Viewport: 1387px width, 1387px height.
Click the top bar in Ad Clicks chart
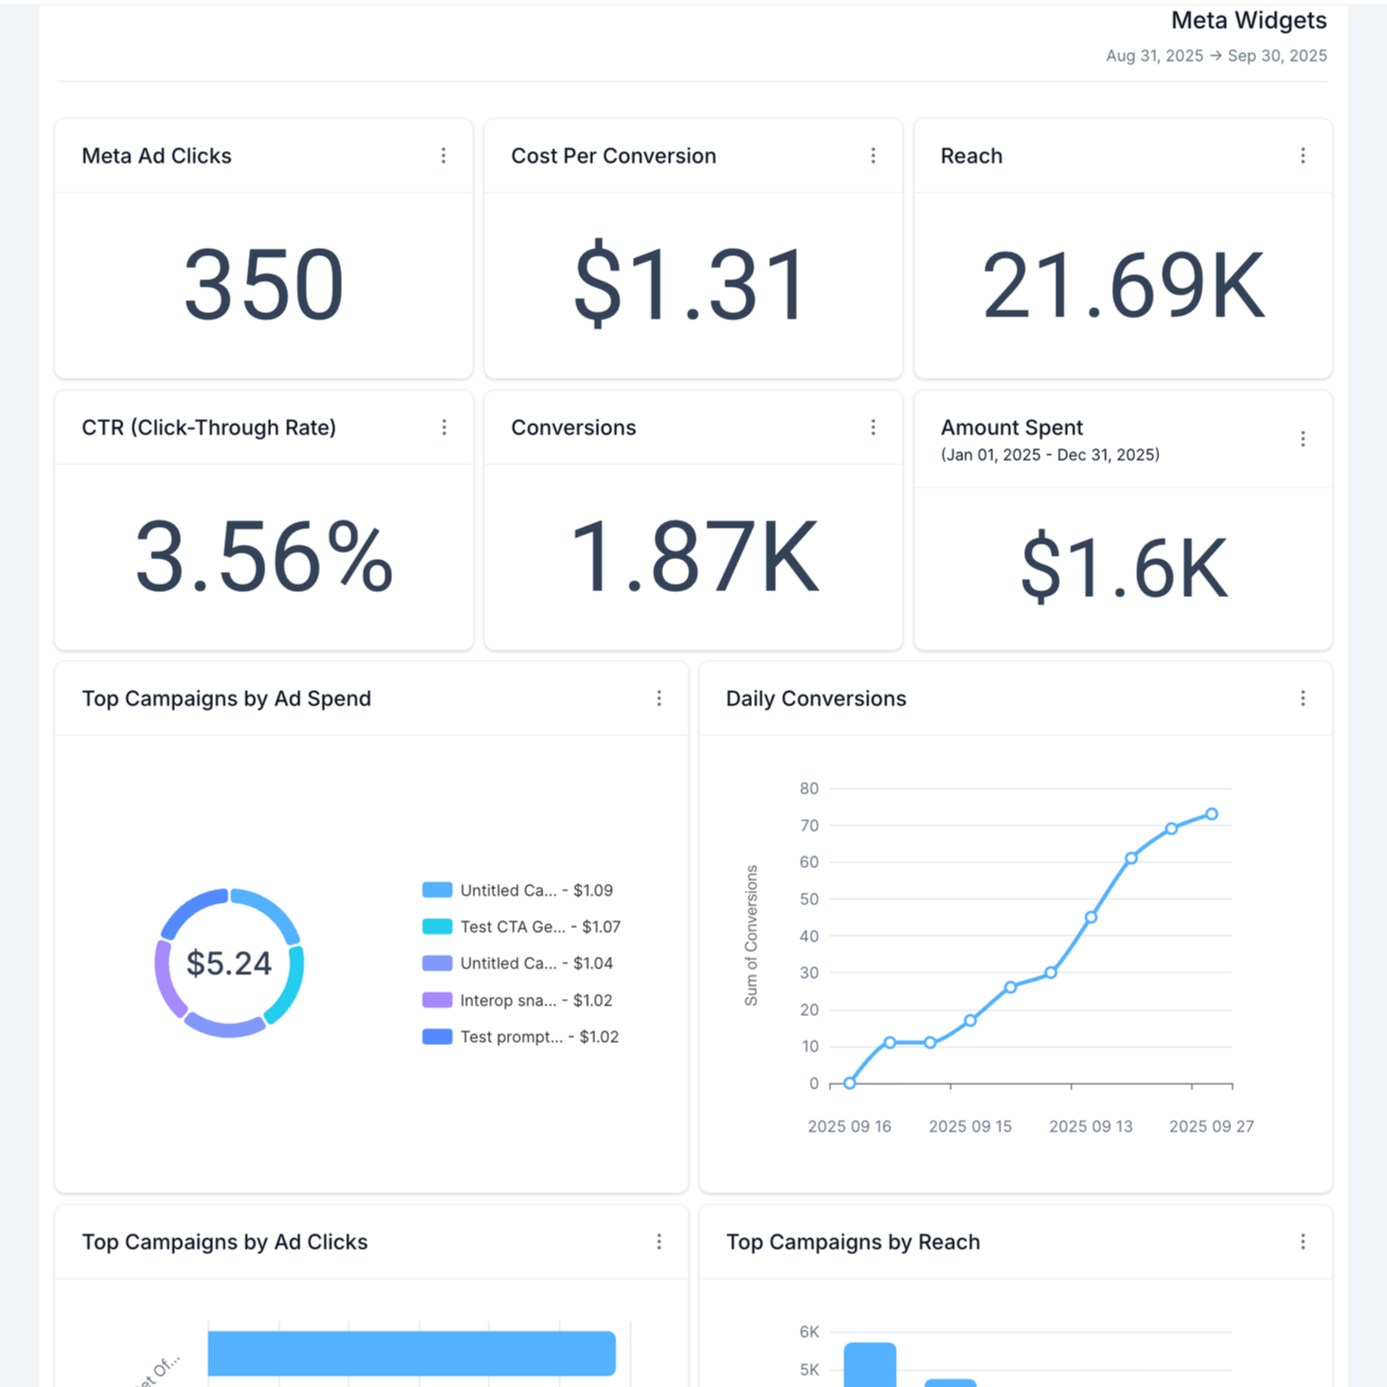[x=412, y=1353]
